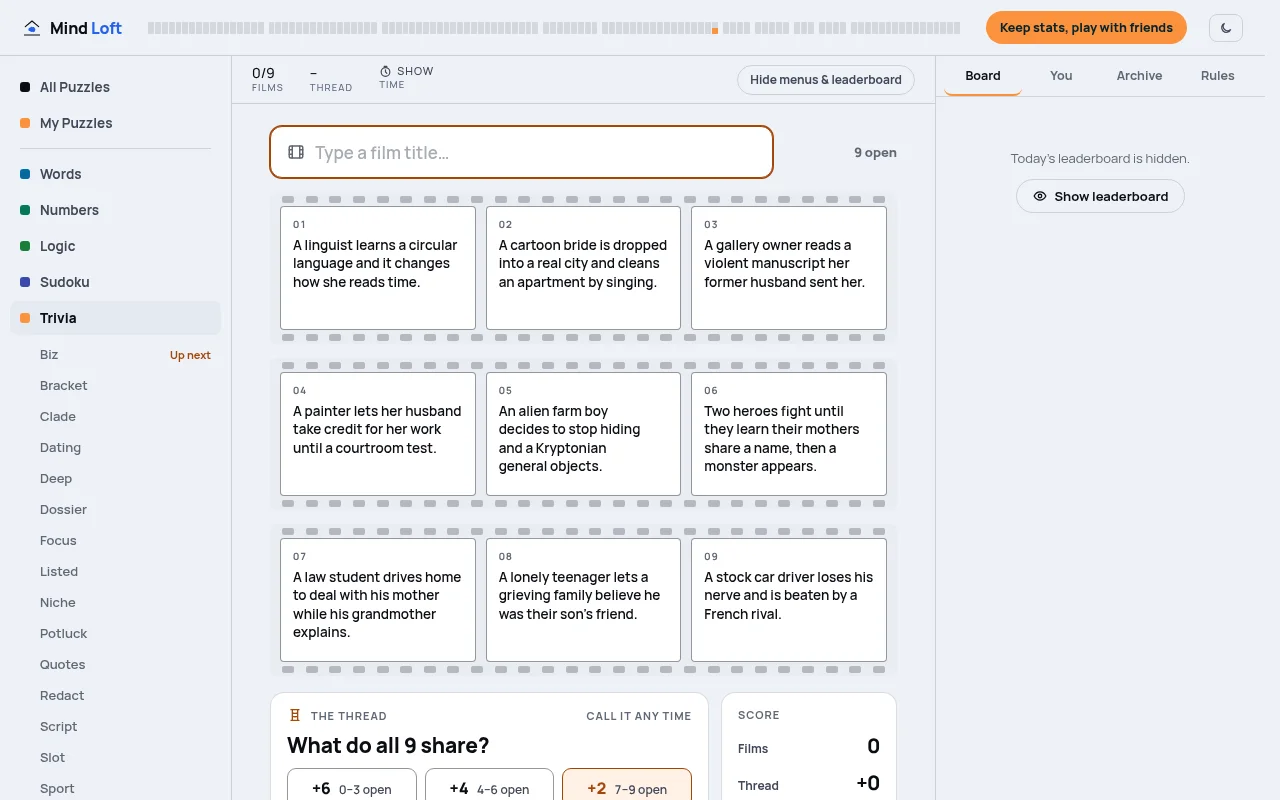Open the Quotes trivia puzzle
The height and width of the screenshot is (800, 1280).
125,665
